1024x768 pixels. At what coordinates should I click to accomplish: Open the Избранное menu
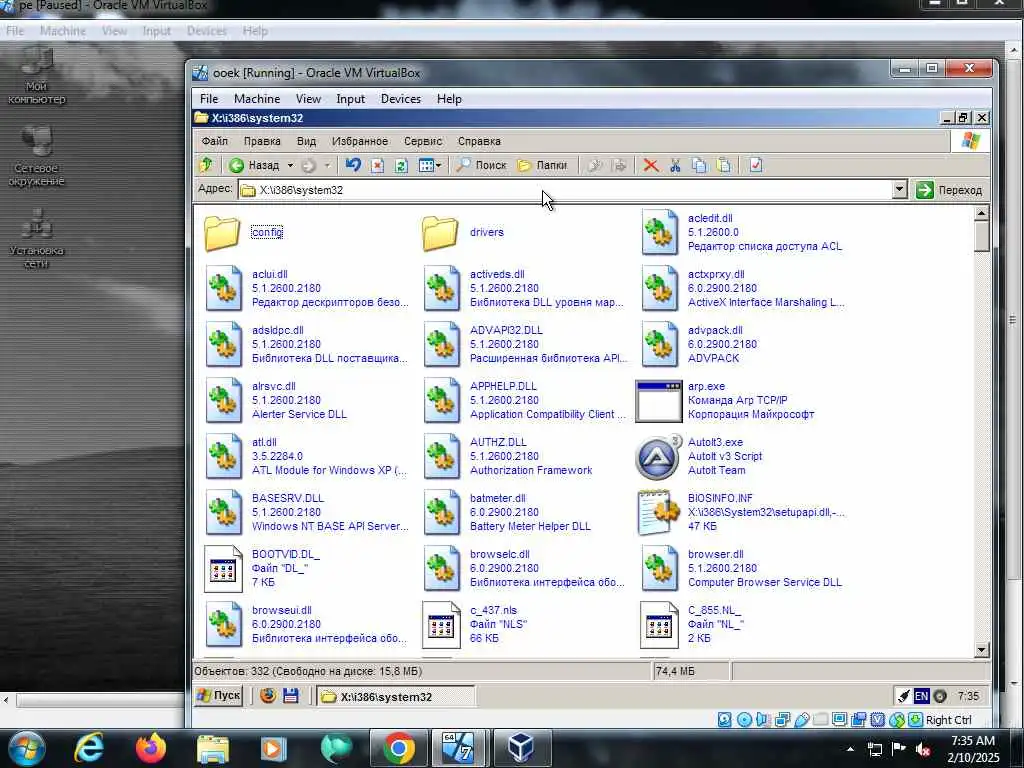[359, 141]
